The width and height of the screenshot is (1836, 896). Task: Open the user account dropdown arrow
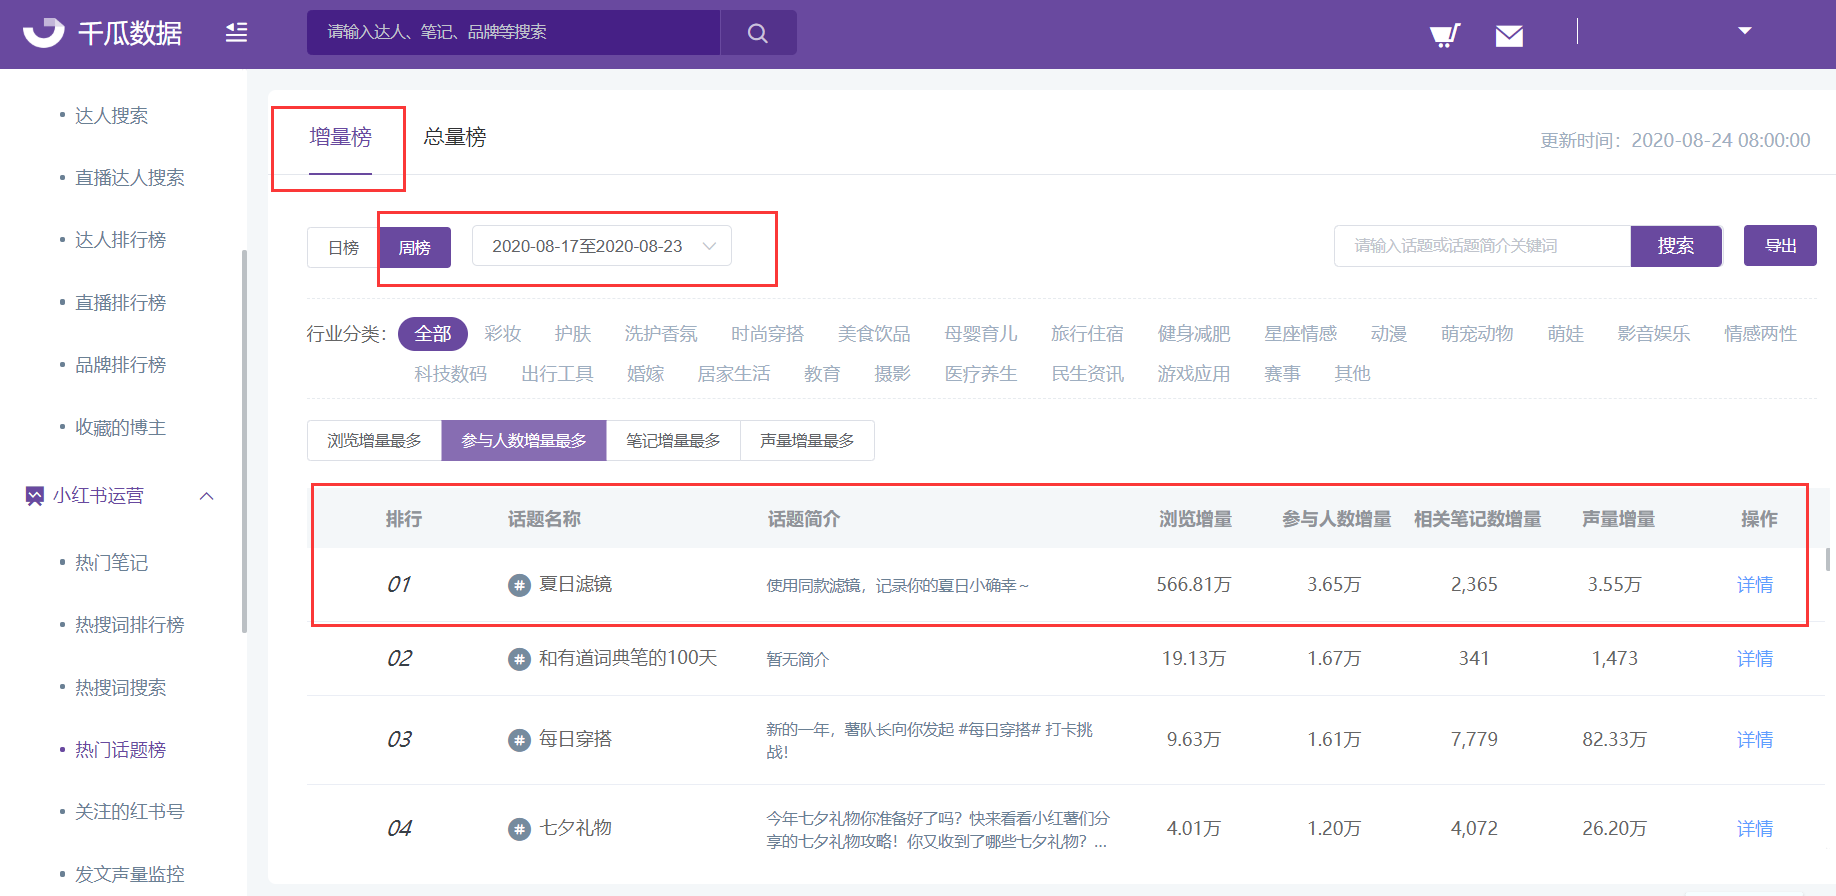point(1745,31)
